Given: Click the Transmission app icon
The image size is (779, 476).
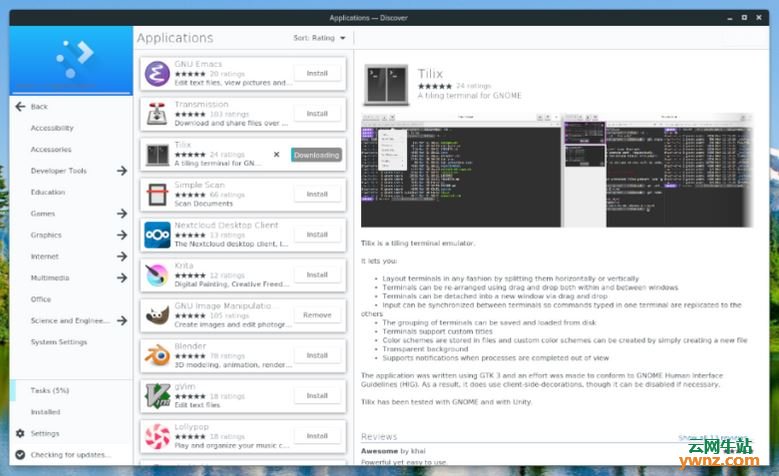Looking at the screenshot, I should 157,114.
